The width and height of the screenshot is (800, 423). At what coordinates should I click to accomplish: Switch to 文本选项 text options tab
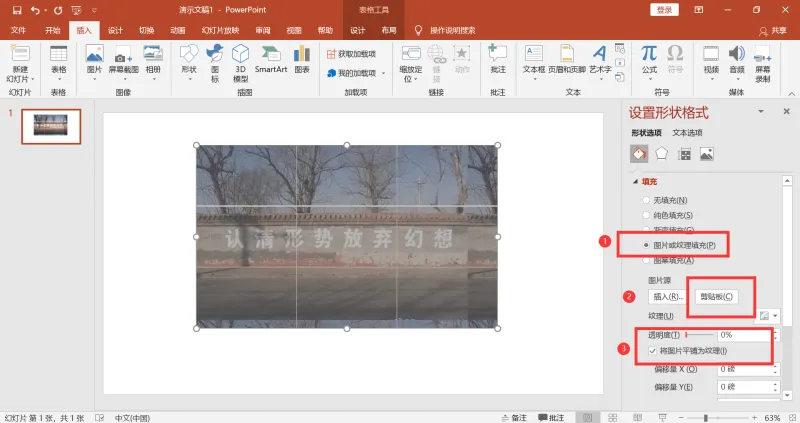(x=687, y=133)
